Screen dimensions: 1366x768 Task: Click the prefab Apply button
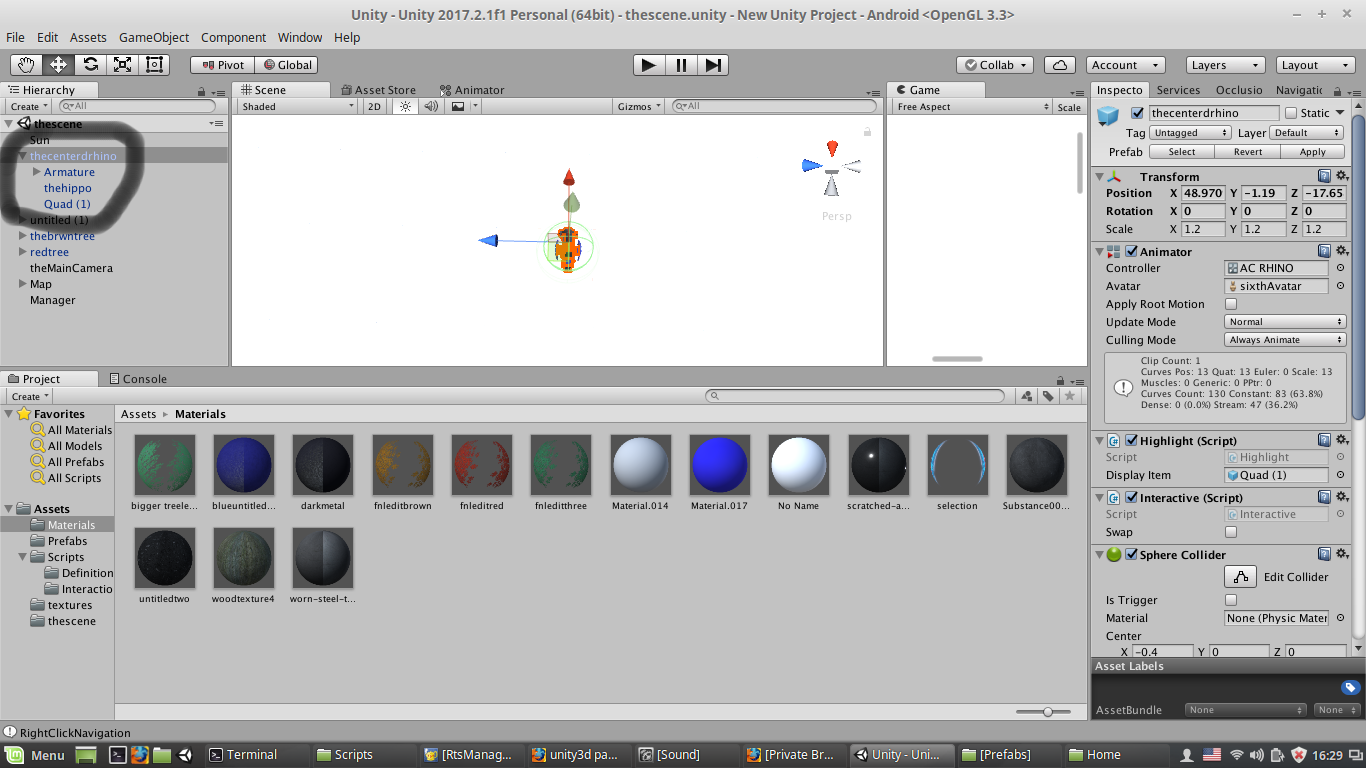click(1312, 152)
